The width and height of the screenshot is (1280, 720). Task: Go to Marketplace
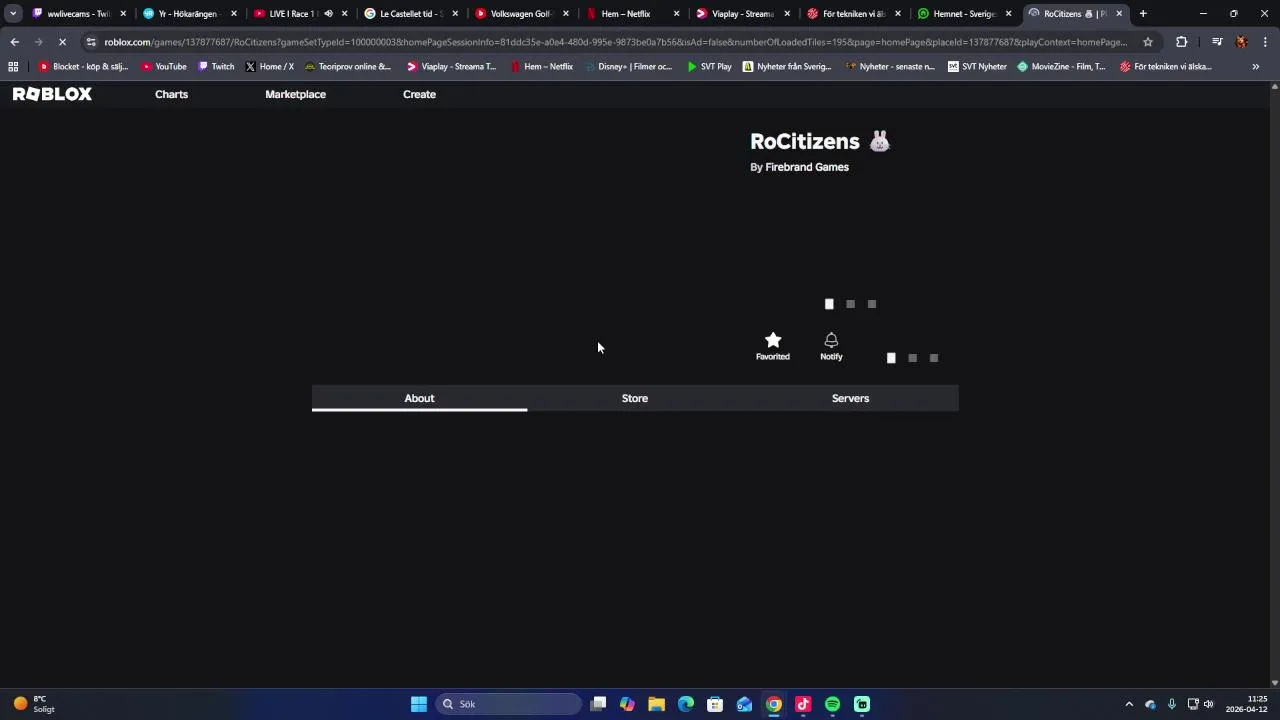coord(295,94)
